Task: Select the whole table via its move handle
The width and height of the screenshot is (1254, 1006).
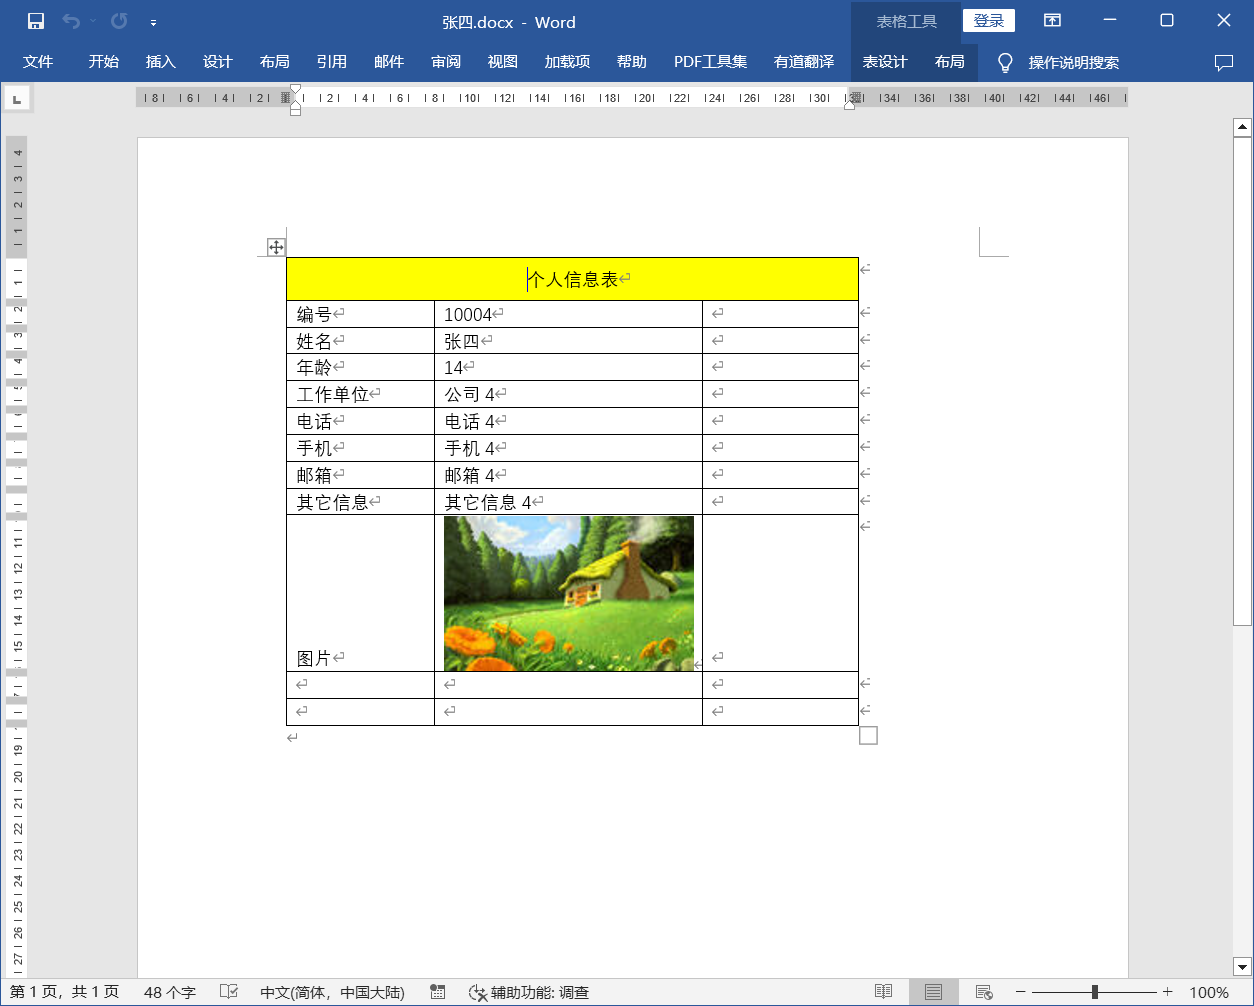Action: 277,245
